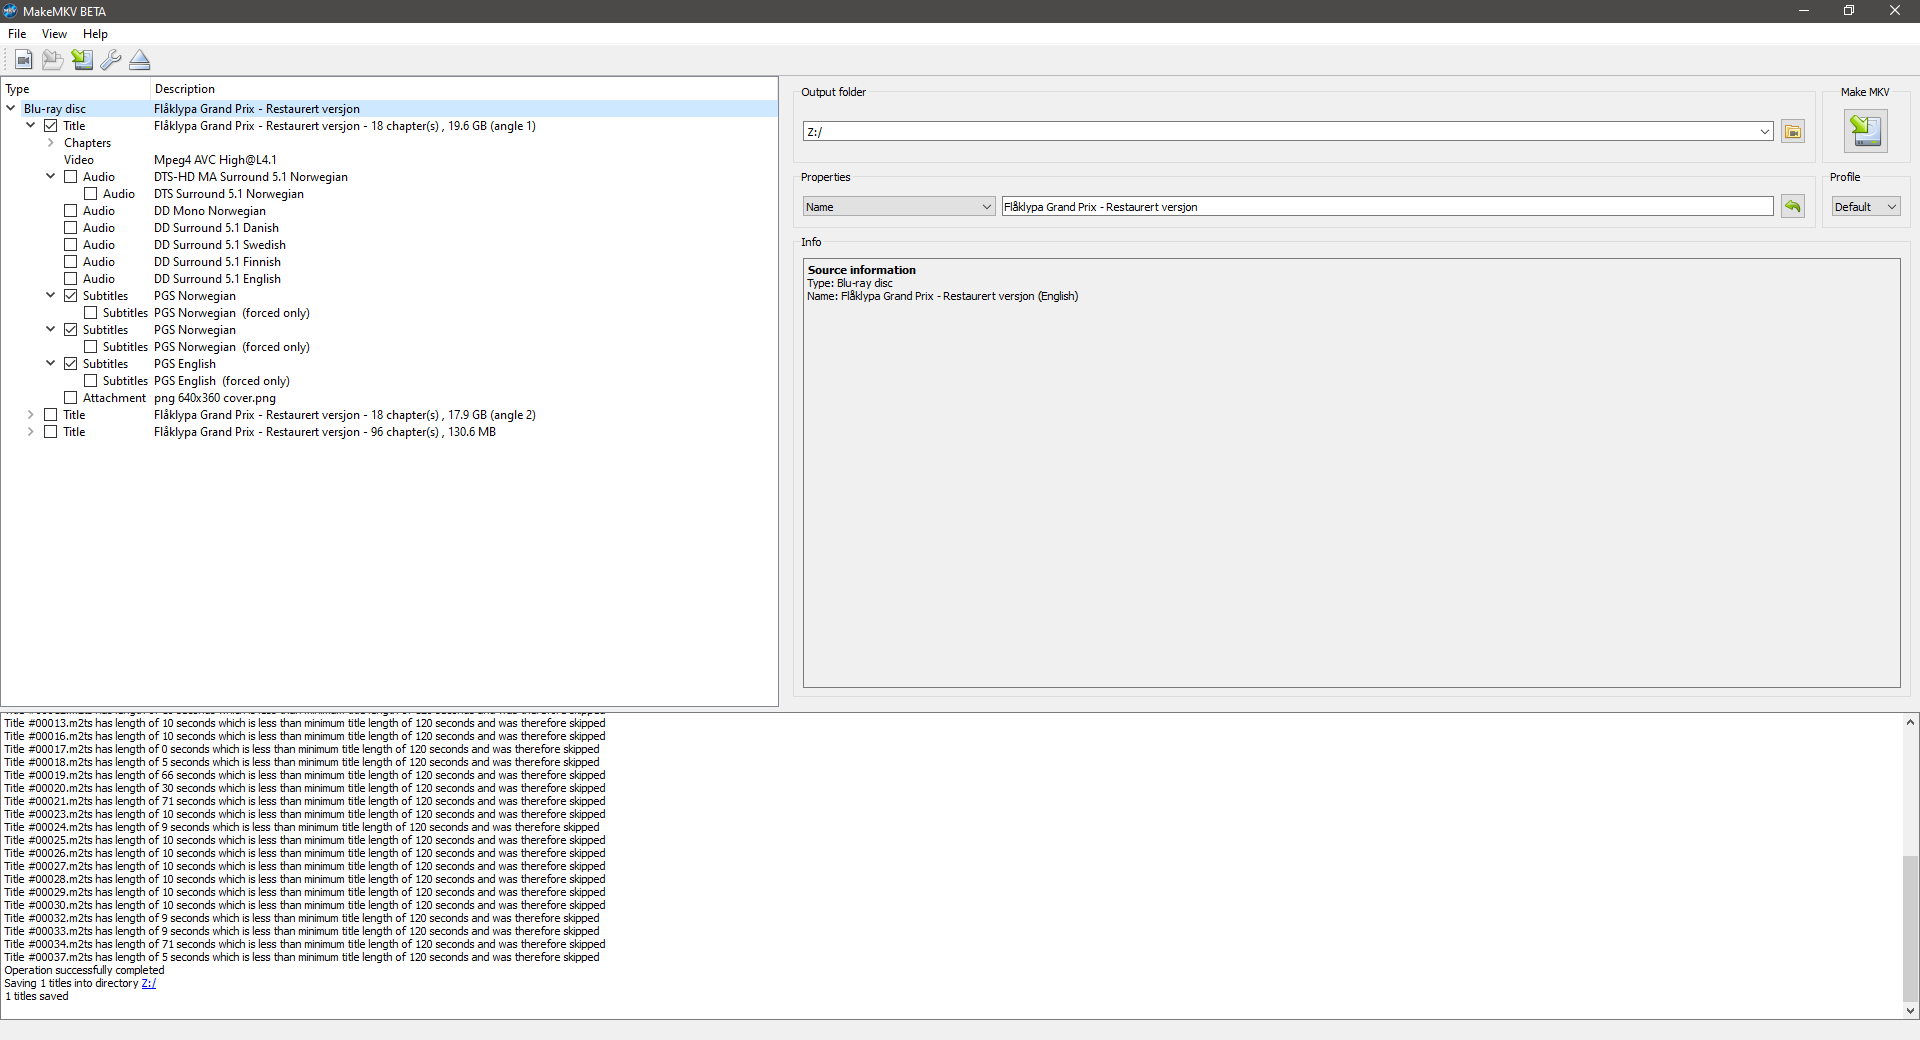Collapse the Blu-ray disc tree node
Image resolution: width=1920 pixels, height=1040 pixels.
[10, 108]
